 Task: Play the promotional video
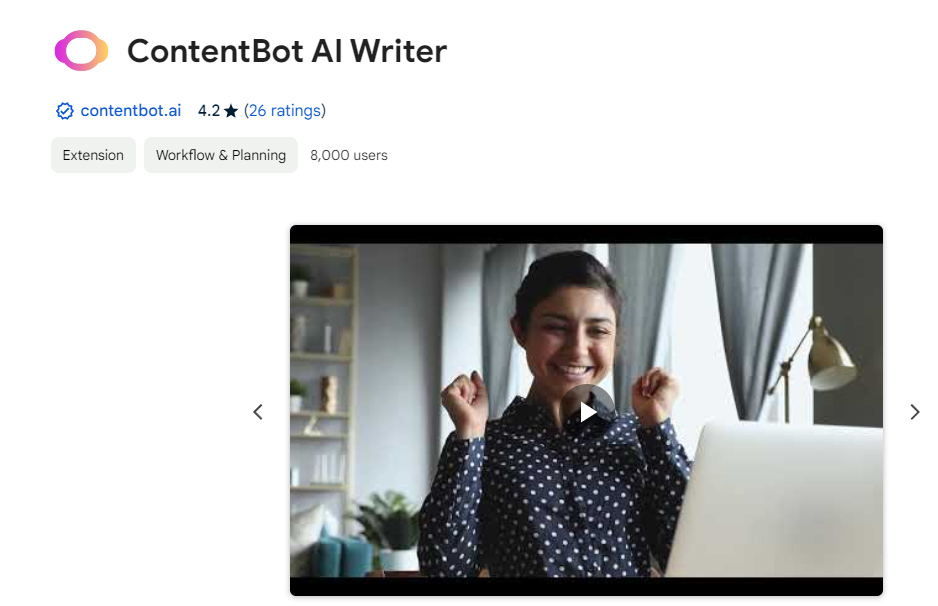tap(587, 412)
